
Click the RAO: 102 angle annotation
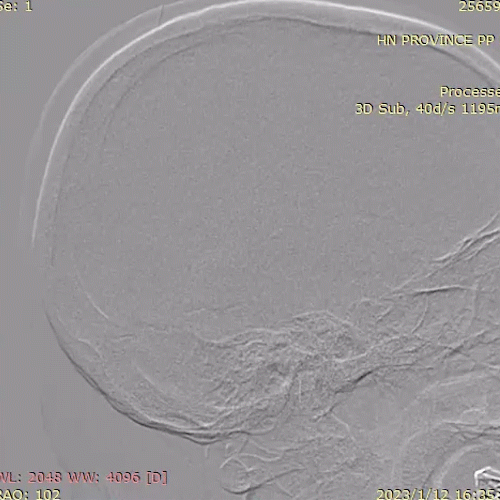pos(30,494)
